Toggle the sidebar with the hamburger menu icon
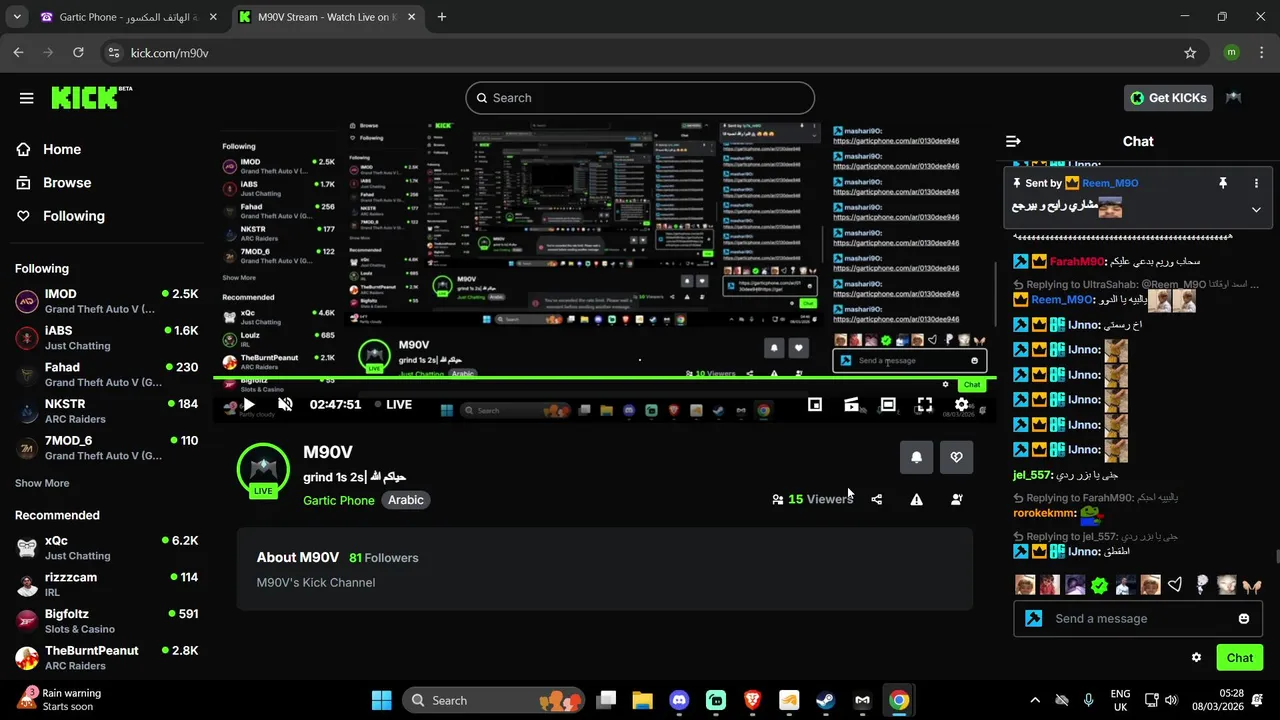This screenshot has height=720, width=1280. pyautogui.click(x=26, y=98)
